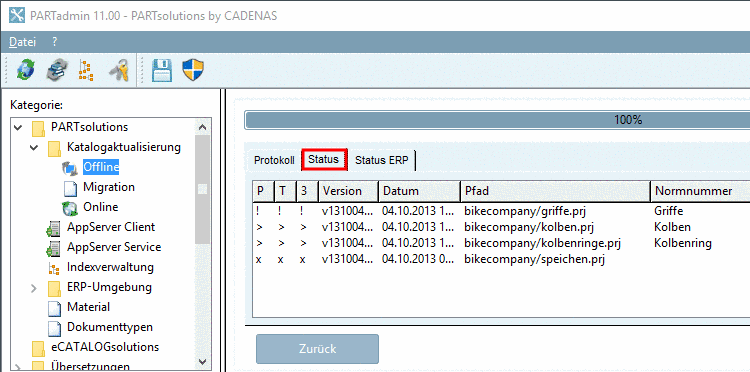Collapse the Katalogaktualisierung tree node
750x372 pixels.
pos(34,147)
